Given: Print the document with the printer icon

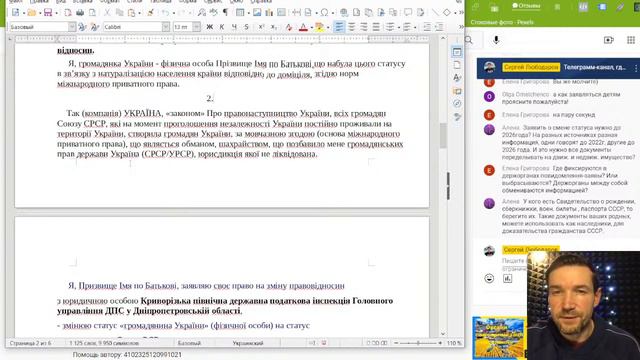Looking at the screenshot, I should [80, 13].
